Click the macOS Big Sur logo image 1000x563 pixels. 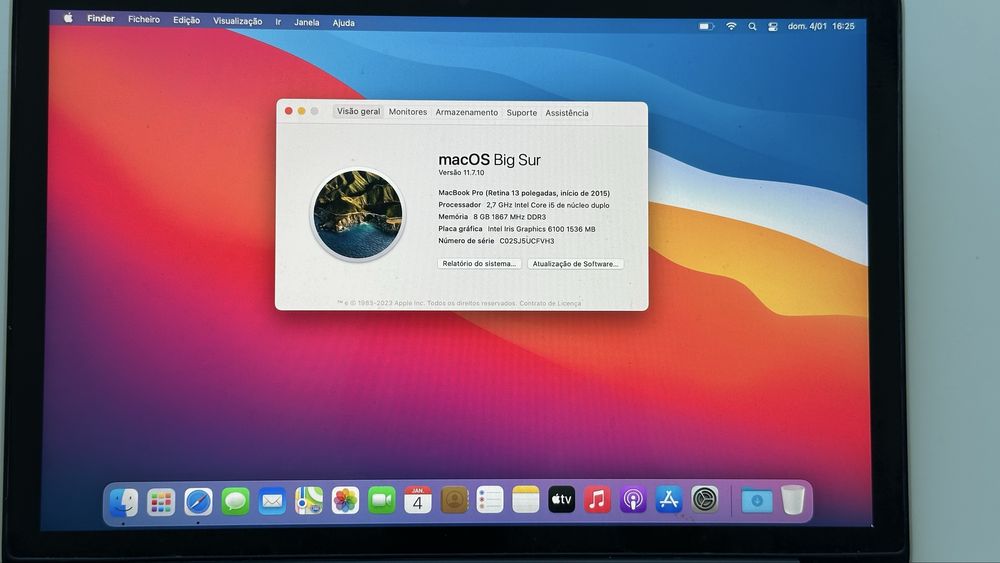click(x=358, y=214)
